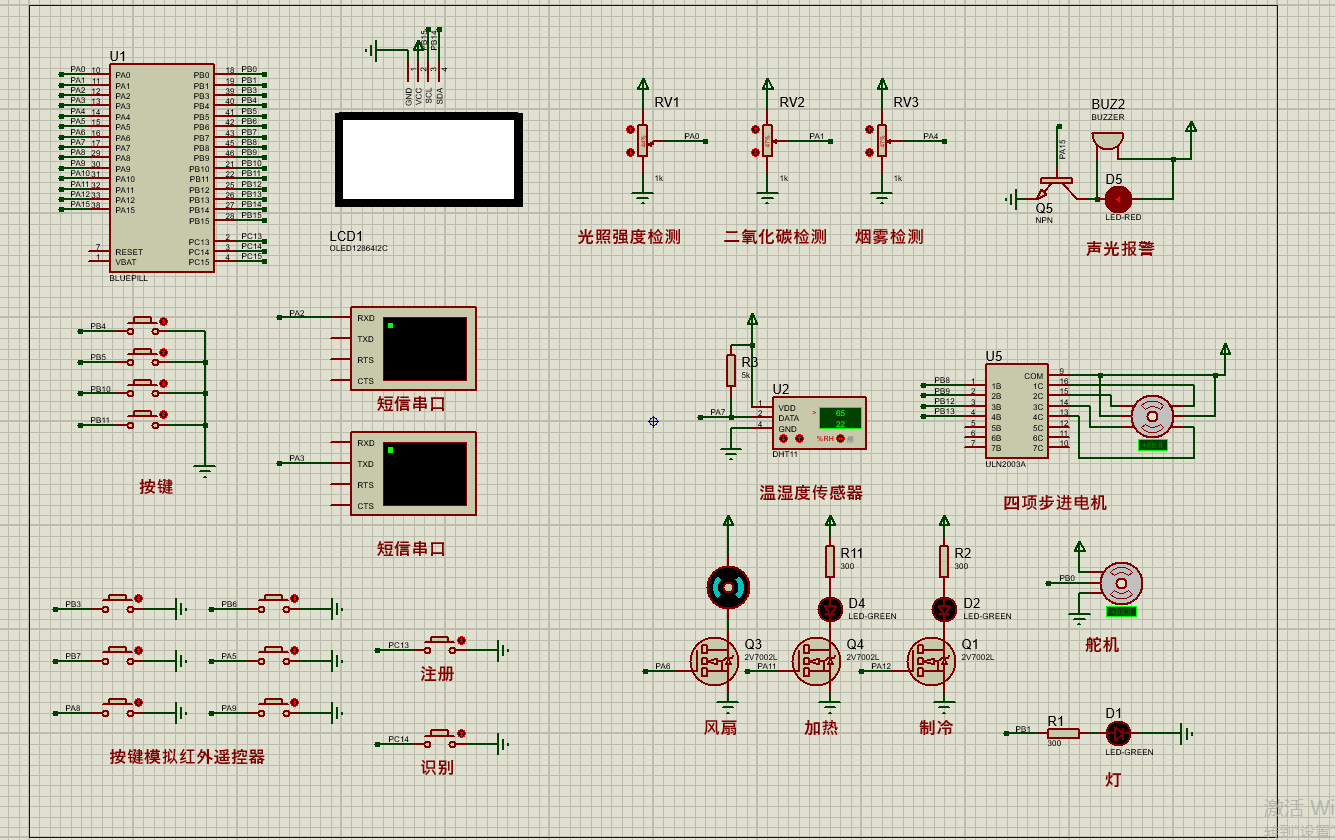Select the RV2 potentiometer symbol
1335x840 pixels.
click(x=767, y=141)
